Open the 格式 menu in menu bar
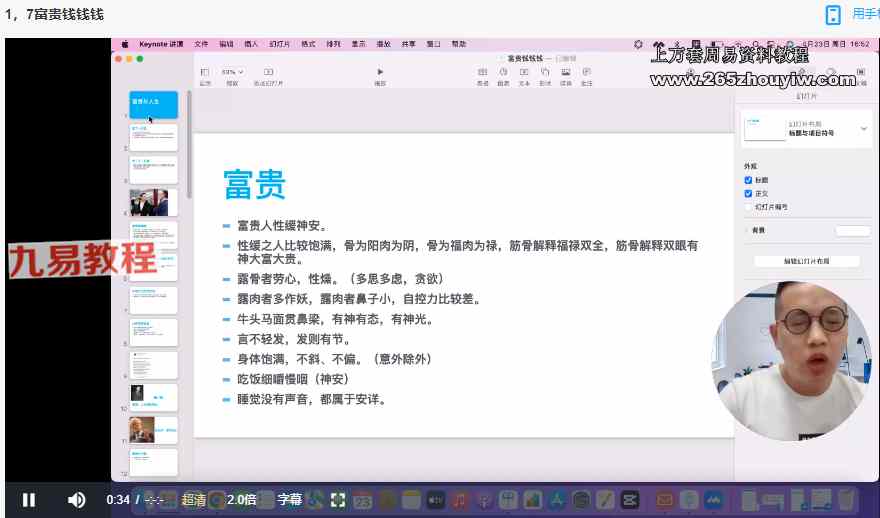The image size is (880, 518). (x=308, y=44)
